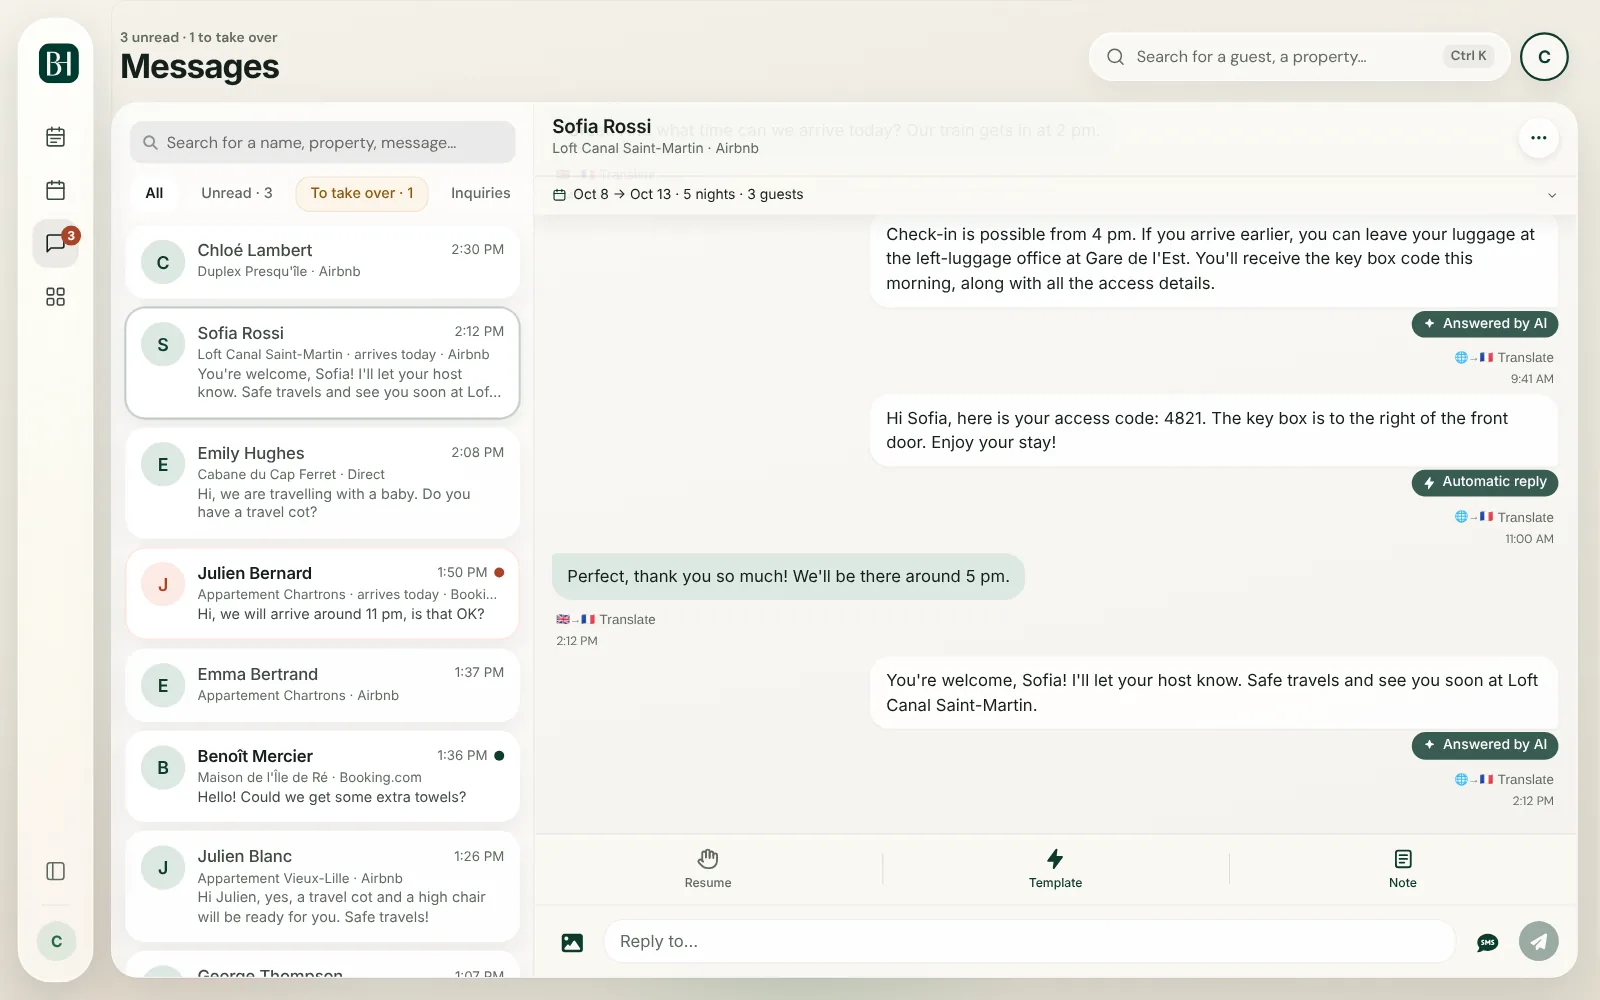Screen dimensions: 1600x1000
Task: Select the To take over · 1 tab
Action: (x=362, y=193)
